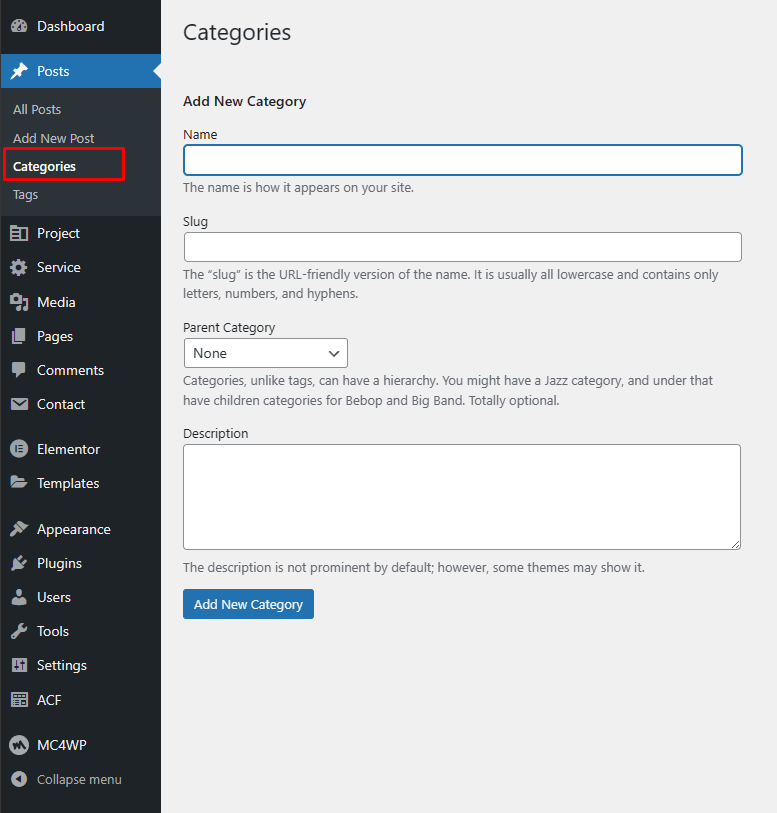Screen dimensions: 777x813
Task: Click the ACF table icon
Action: point(19,700)
